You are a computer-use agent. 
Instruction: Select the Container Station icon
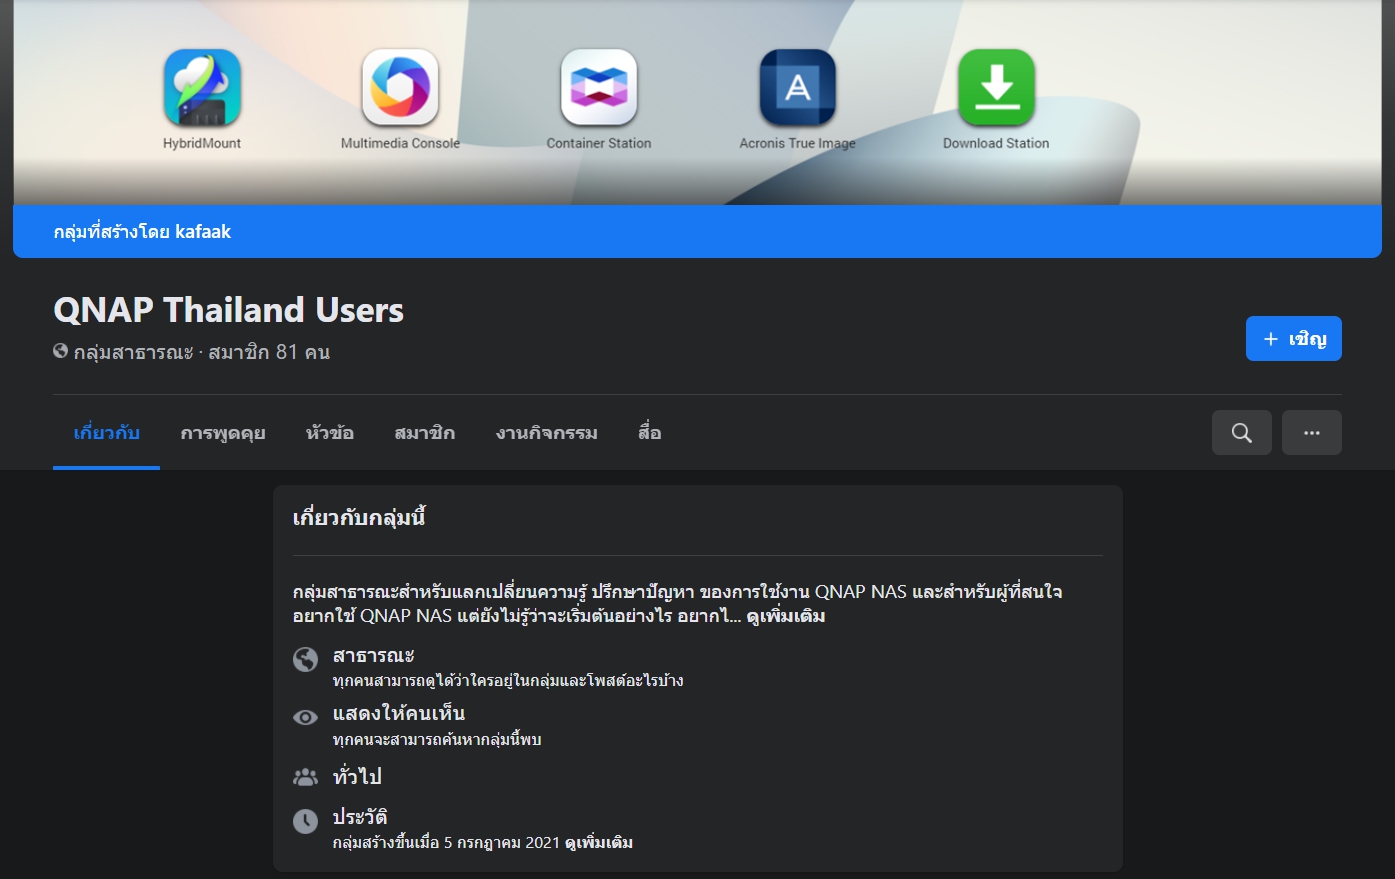599,88
